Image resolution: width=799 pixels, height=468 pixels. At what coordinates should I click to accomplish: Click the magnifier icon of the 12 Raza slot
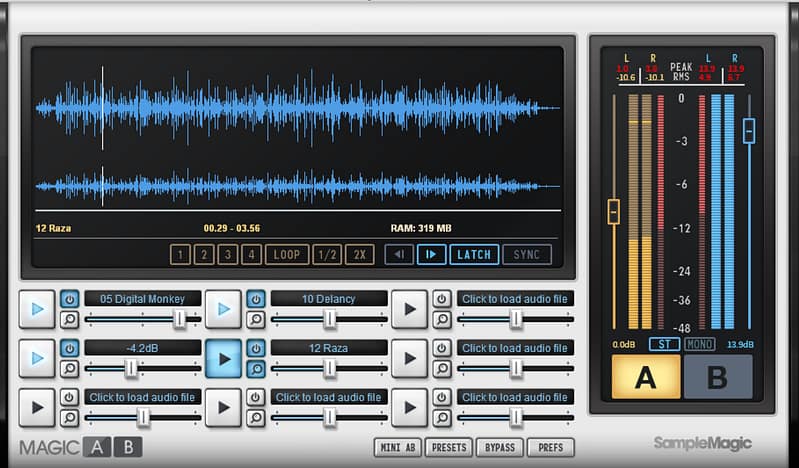[x=256, y=369]
